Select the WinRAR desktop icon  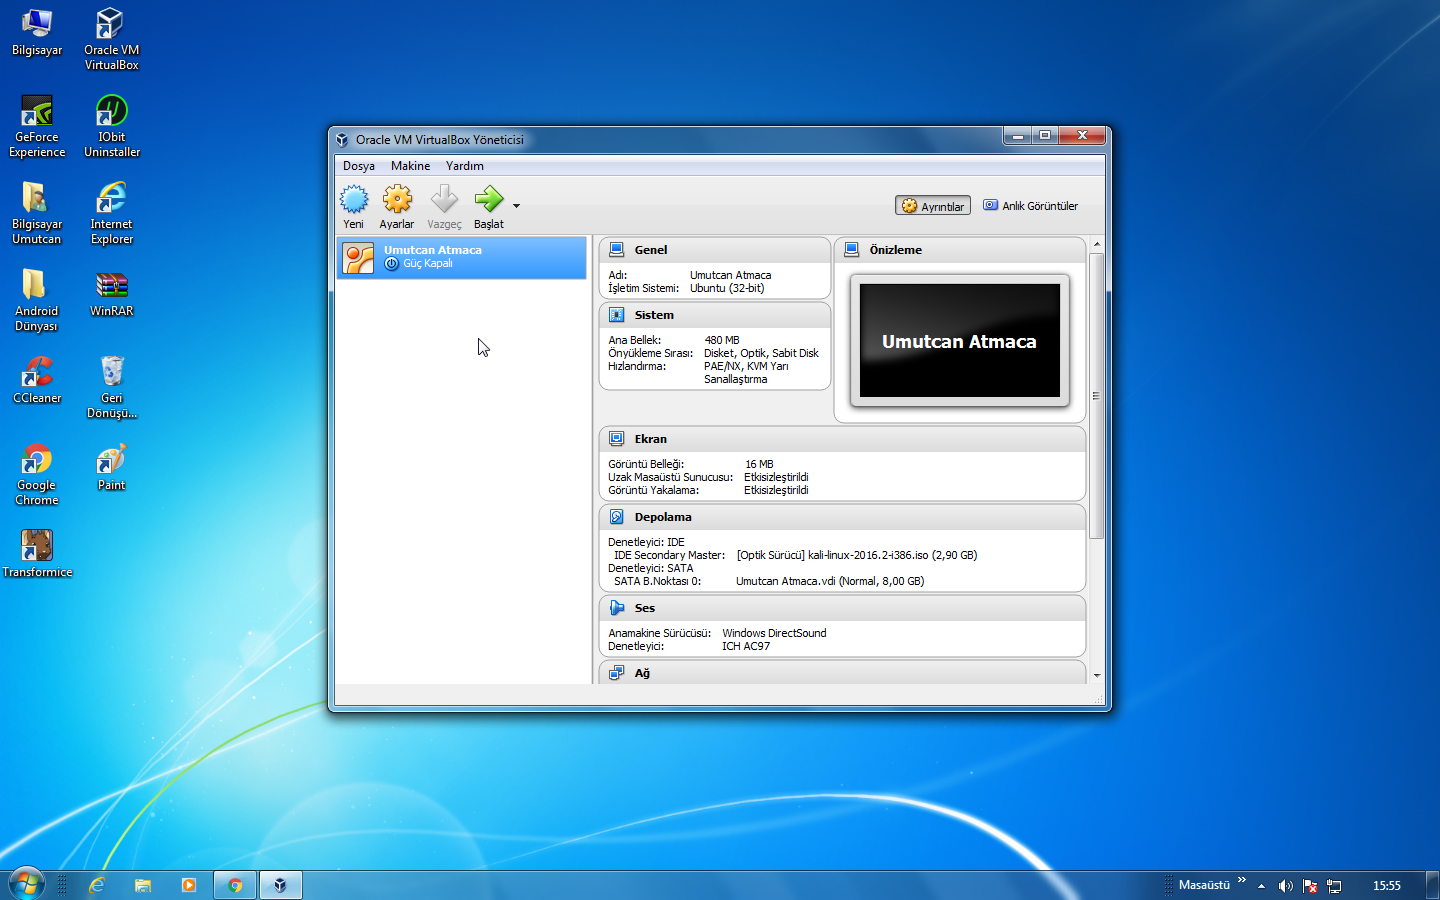click(x=111, y=293)
